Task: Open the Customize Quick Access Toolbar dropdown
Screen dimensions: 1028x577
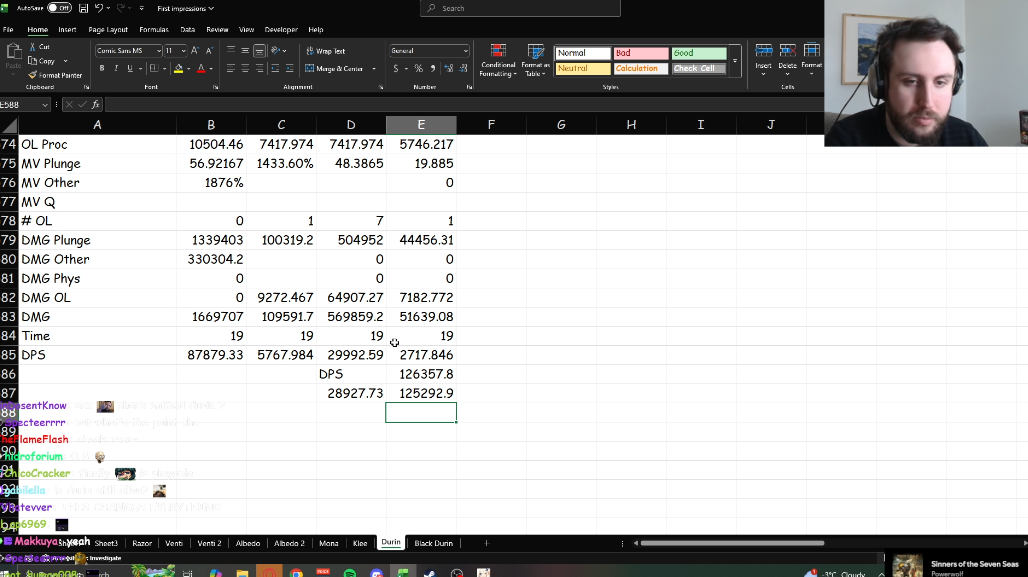Action: 142,9
